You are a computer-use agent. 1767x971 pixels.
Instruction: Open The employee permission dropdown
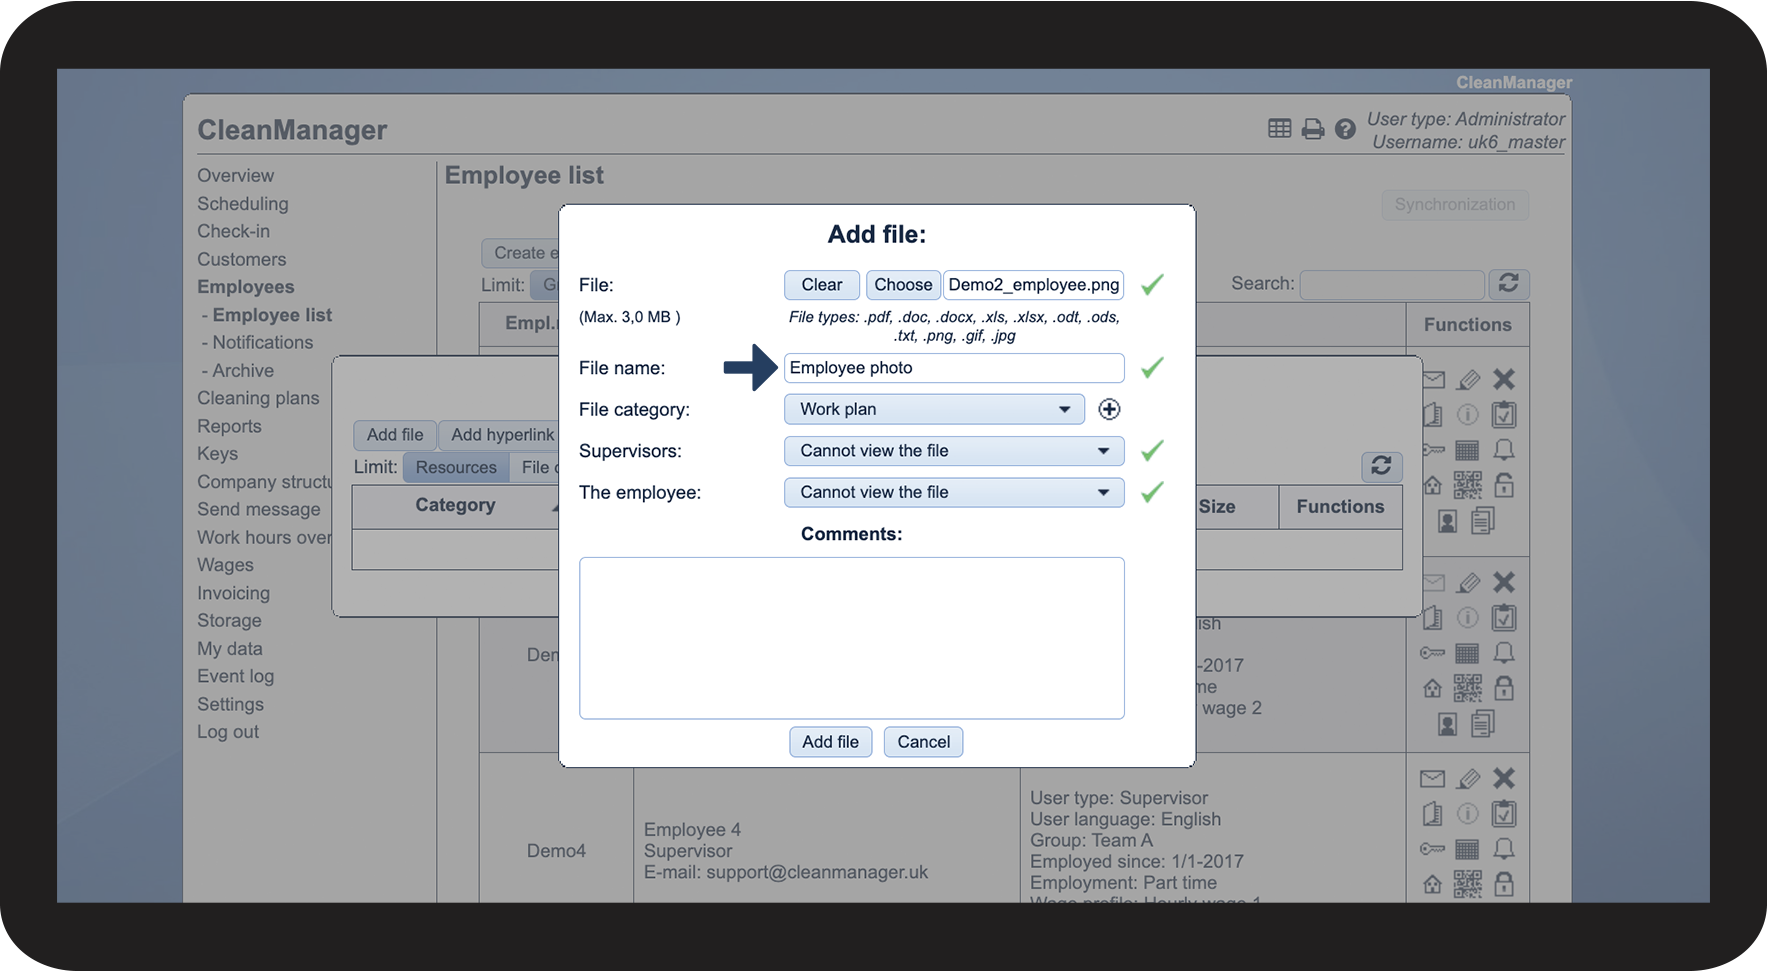point(954,492)
